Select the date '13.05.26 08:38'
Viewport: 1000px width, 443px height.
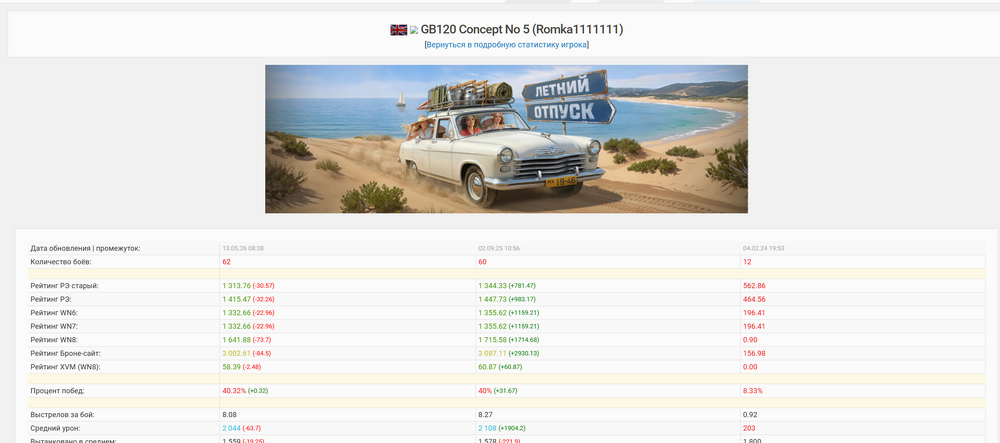(244, 249)
